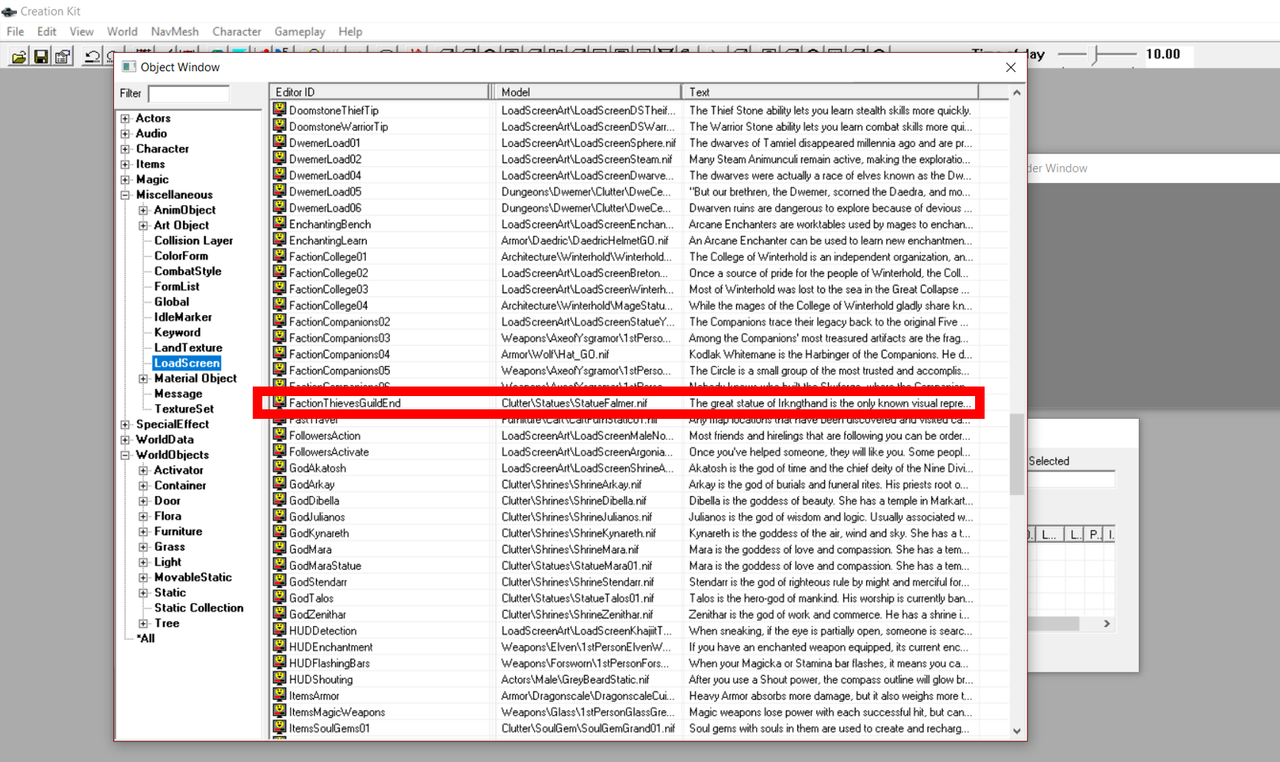
Task: Click the icon beside FactionCompanions03
Action: pos(280,338)
